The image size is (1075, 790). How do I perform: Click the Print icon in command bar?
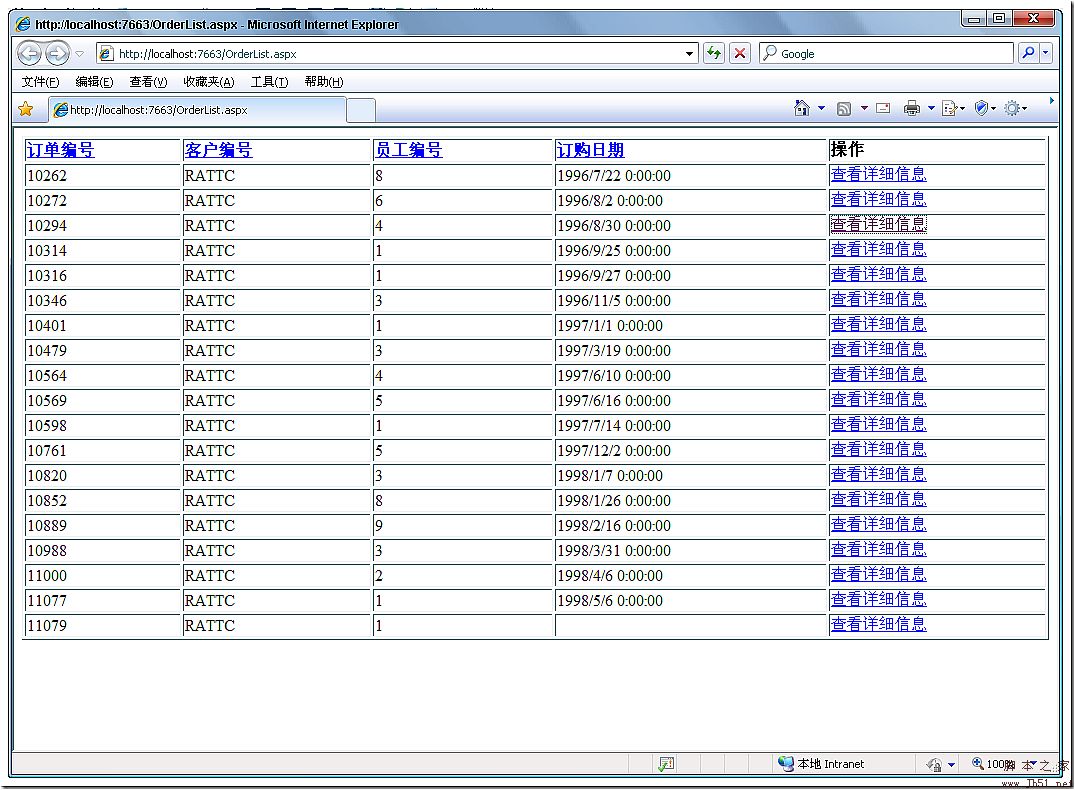point(911,108)
